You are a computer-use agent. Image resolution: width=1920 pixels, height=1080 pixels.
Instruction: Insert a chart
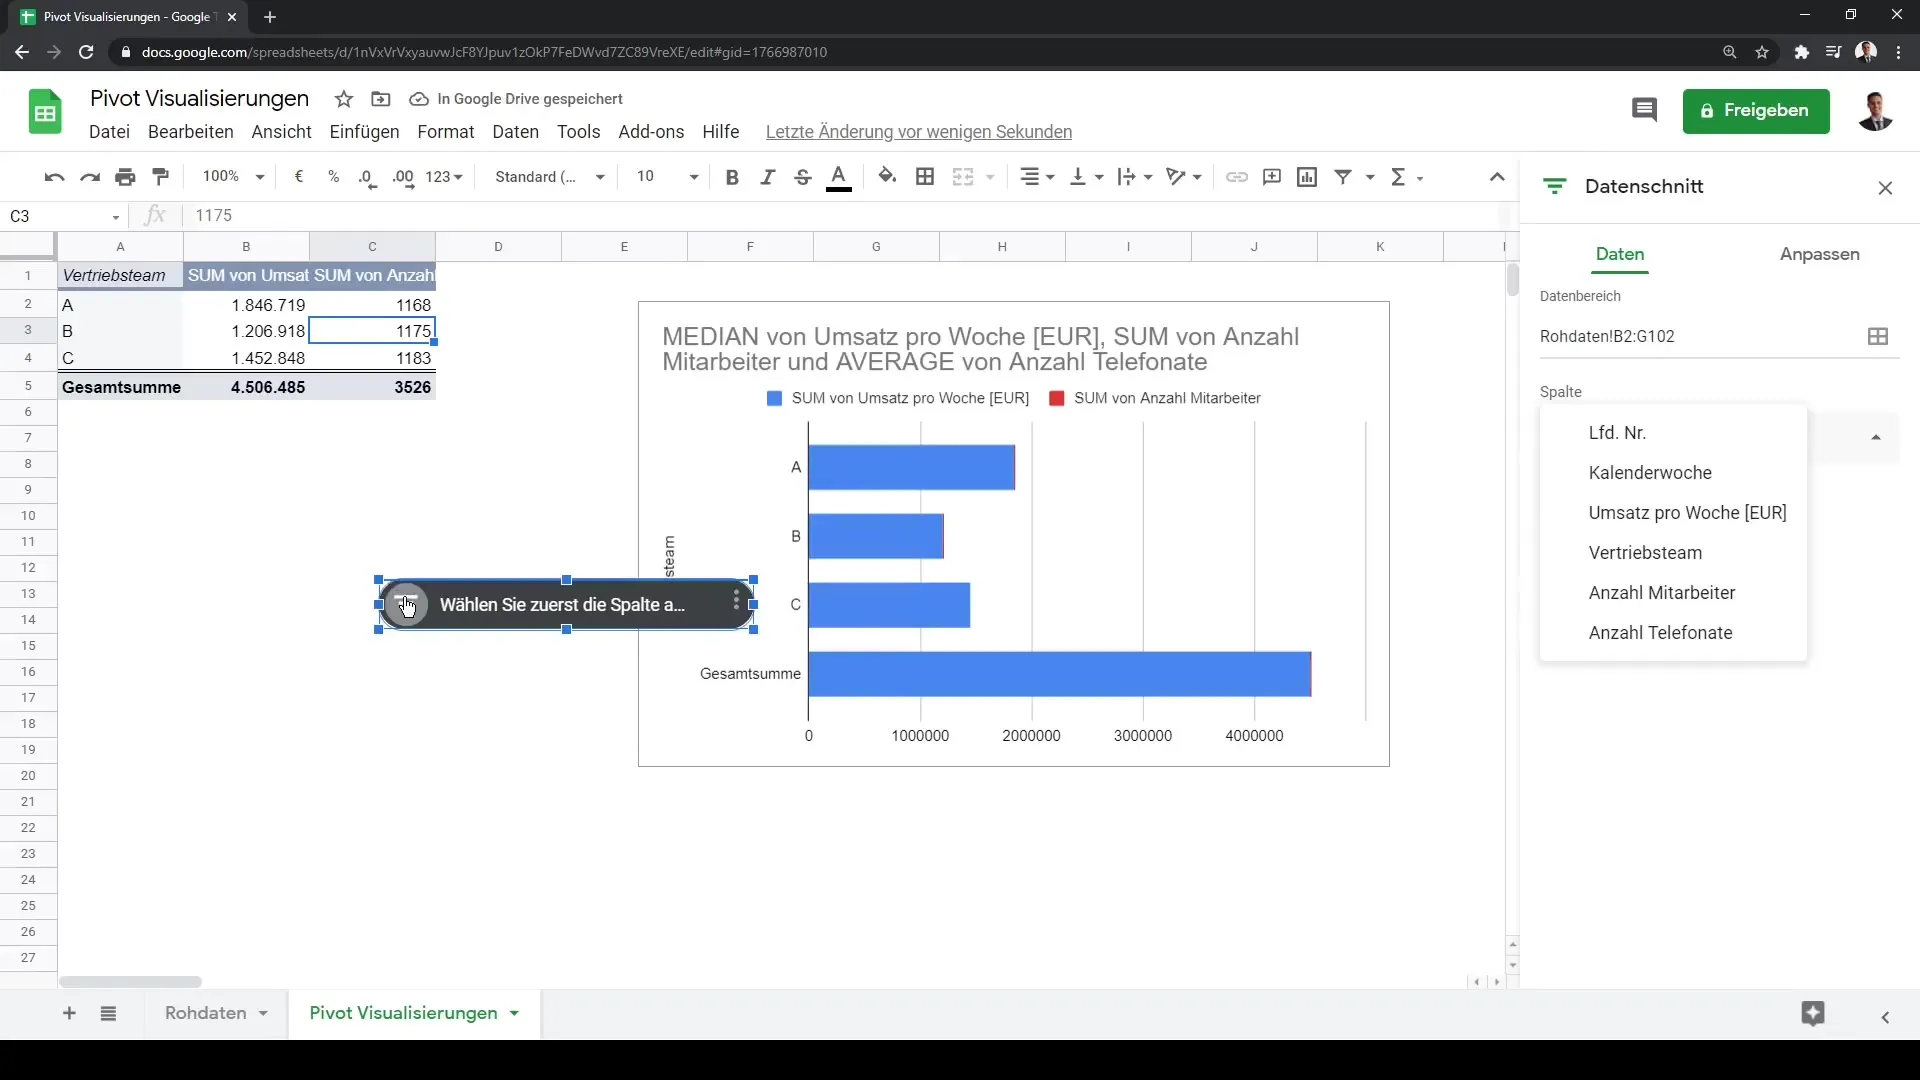pos(1307,177)
